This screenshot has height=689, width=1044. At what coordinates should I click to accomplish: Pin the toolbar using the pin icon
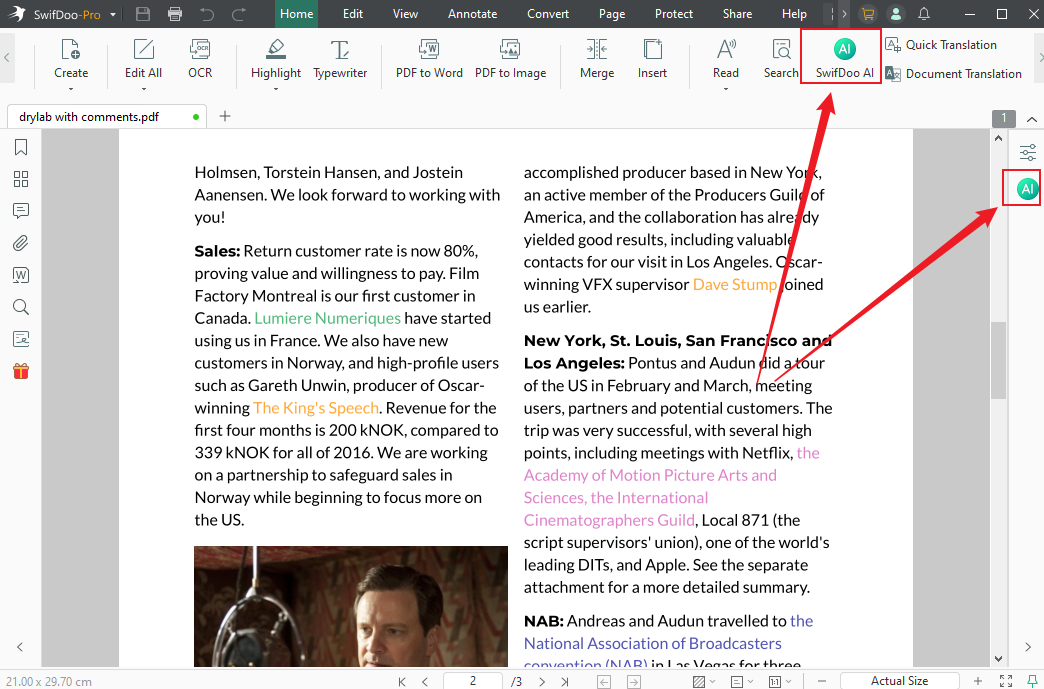coord(1034,681)
